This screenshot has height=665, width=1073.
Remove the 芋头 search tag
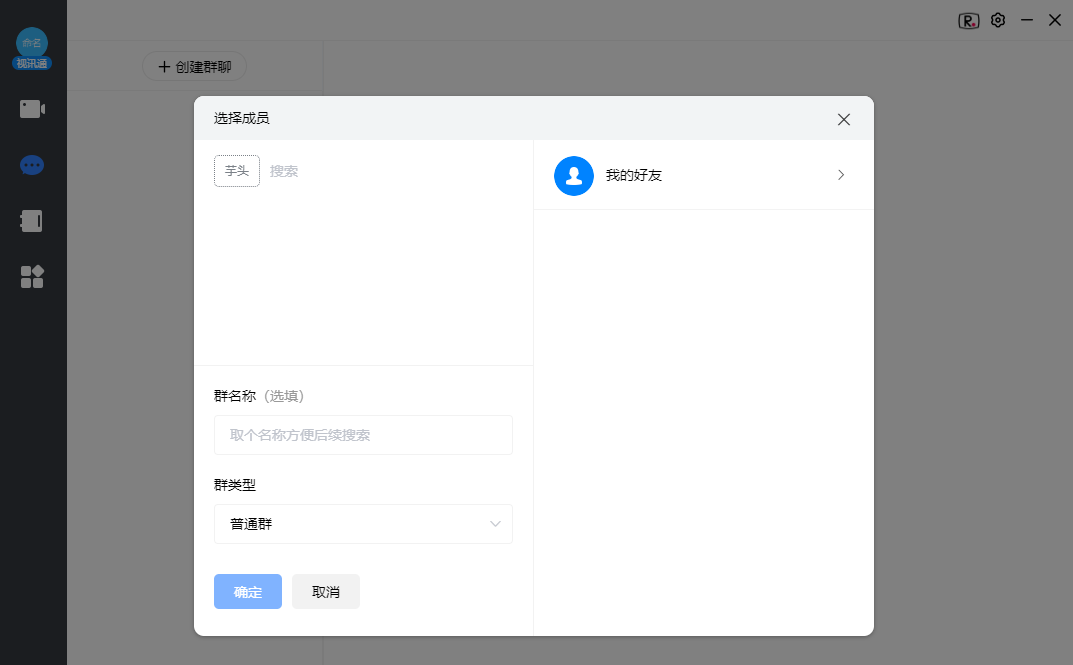point(236,170)
